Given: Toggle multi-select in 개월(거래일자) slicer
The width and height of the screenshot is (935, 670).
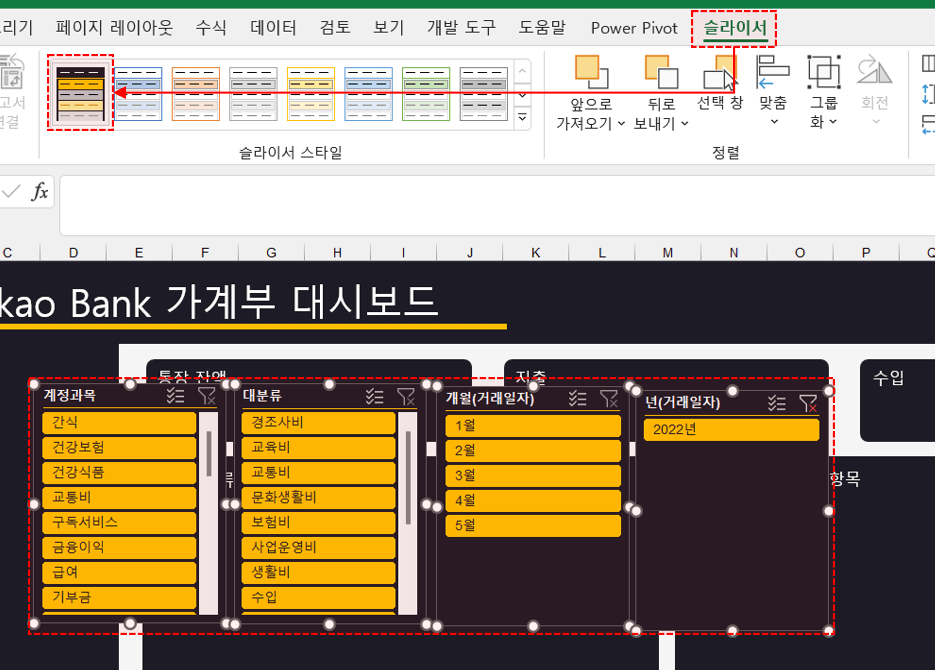Looking at the screenshot, I should tap(577, 399).
